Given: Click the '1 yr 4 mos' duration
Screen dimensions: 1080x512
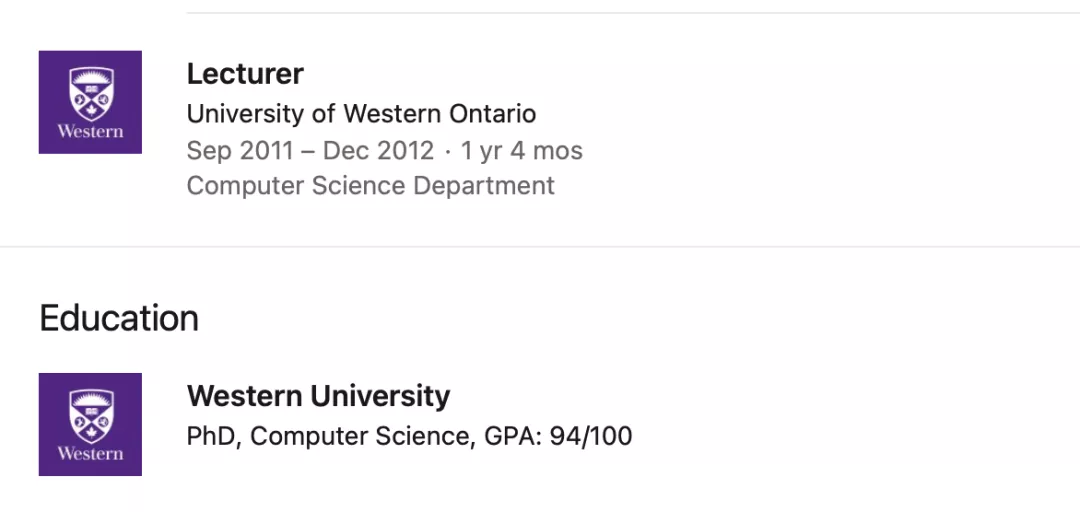Looking at the screenshot, I should 521,151.
